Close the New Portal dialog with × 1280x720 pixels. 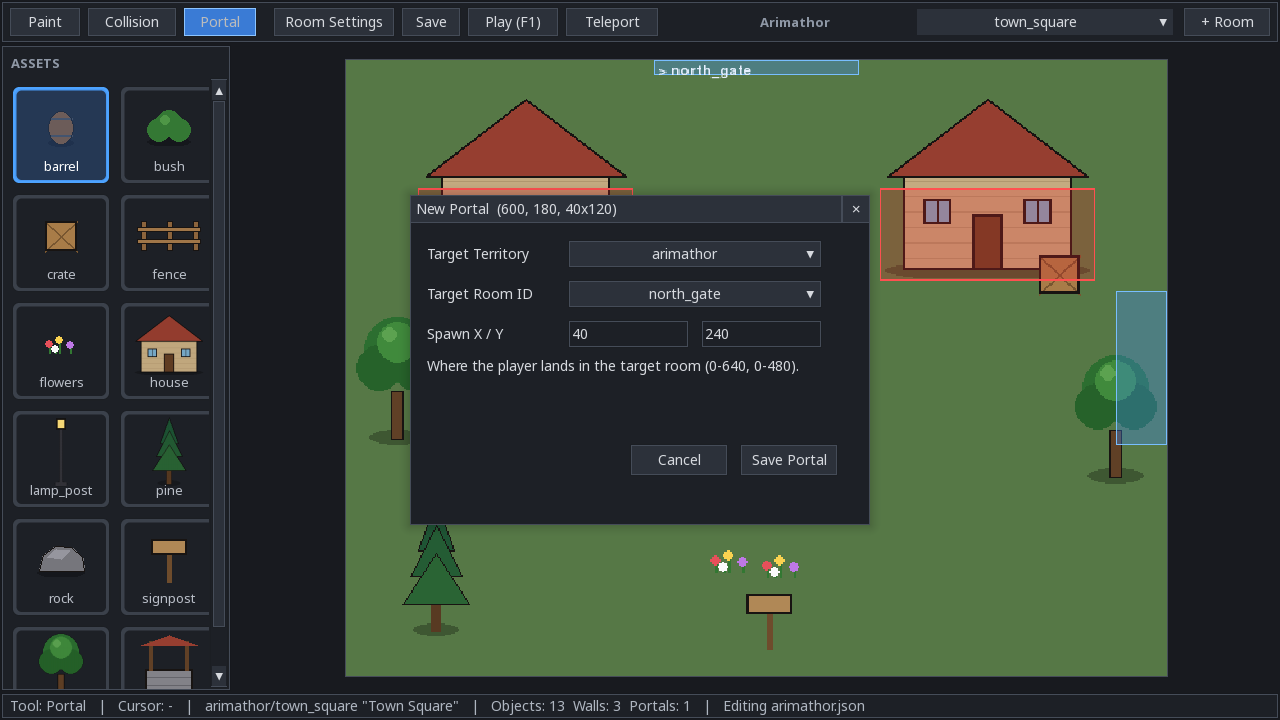point(856,209)
